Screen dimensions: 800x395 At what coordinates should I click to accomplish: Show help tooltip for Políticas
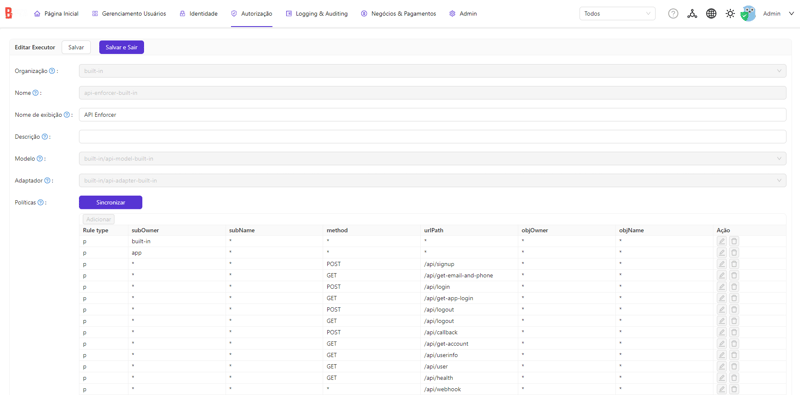(41, 203)
